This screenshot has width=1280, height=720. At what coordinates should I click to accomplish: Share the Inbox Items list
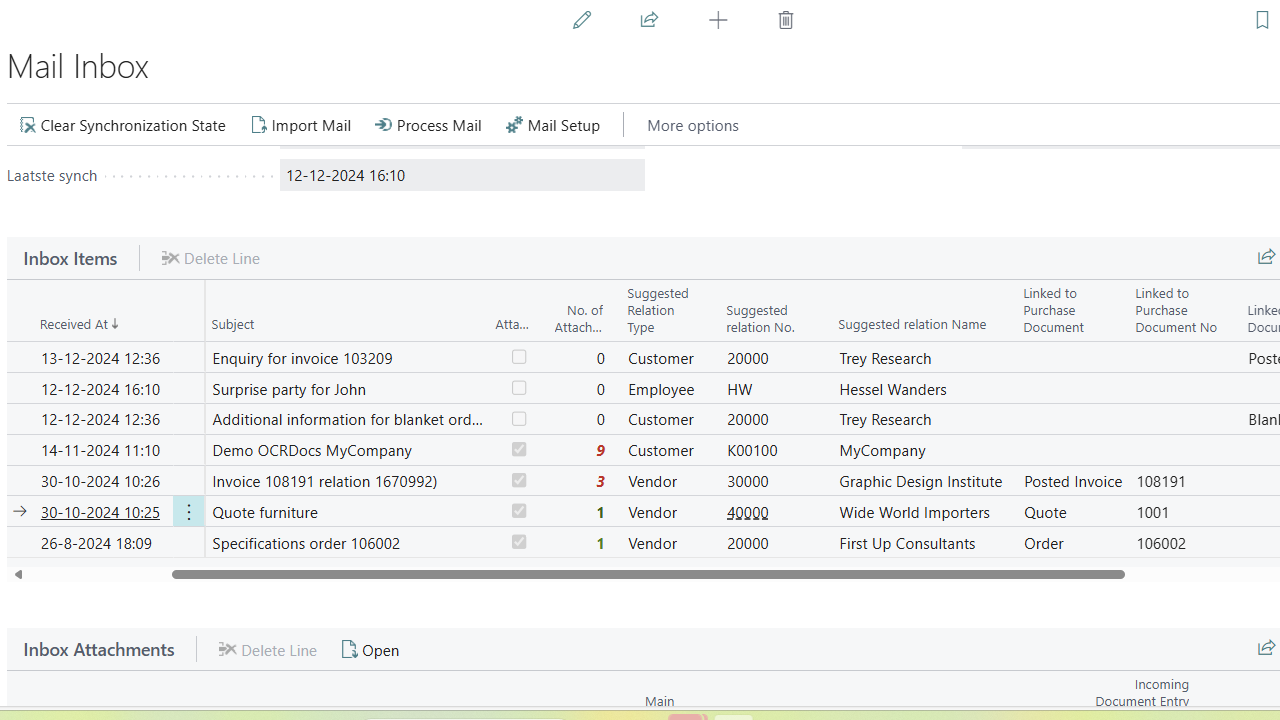pyautogui.click(x=1266, y=258)
